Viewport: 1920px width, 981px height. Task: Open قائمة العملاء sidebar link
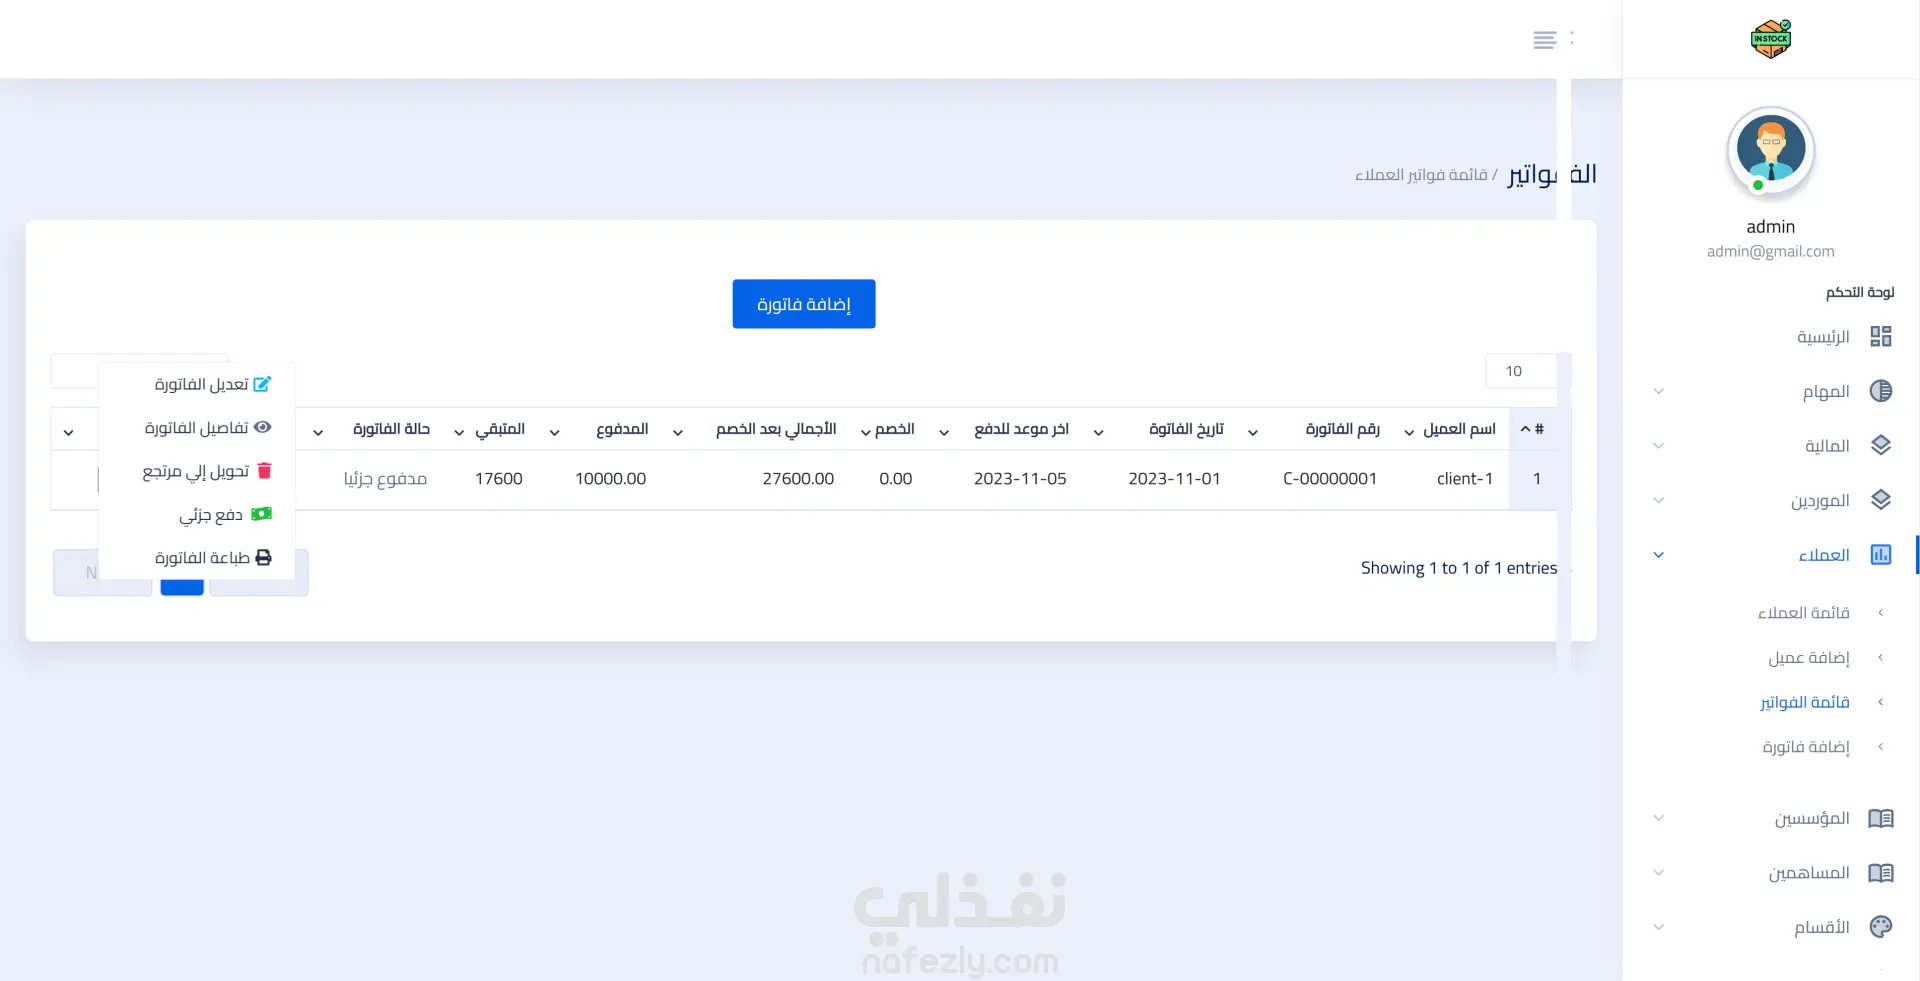pos(1804,612)
